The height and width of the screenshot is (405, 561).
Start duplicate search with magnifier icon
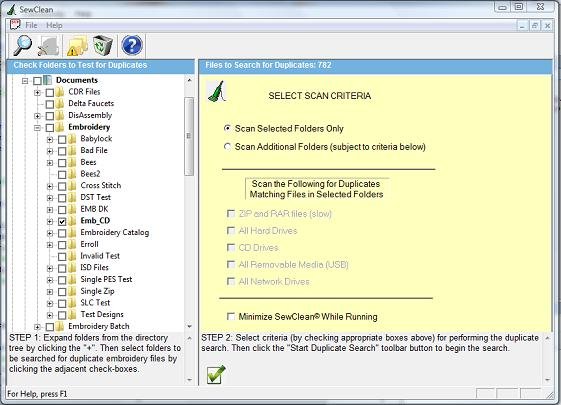[22, 45]
